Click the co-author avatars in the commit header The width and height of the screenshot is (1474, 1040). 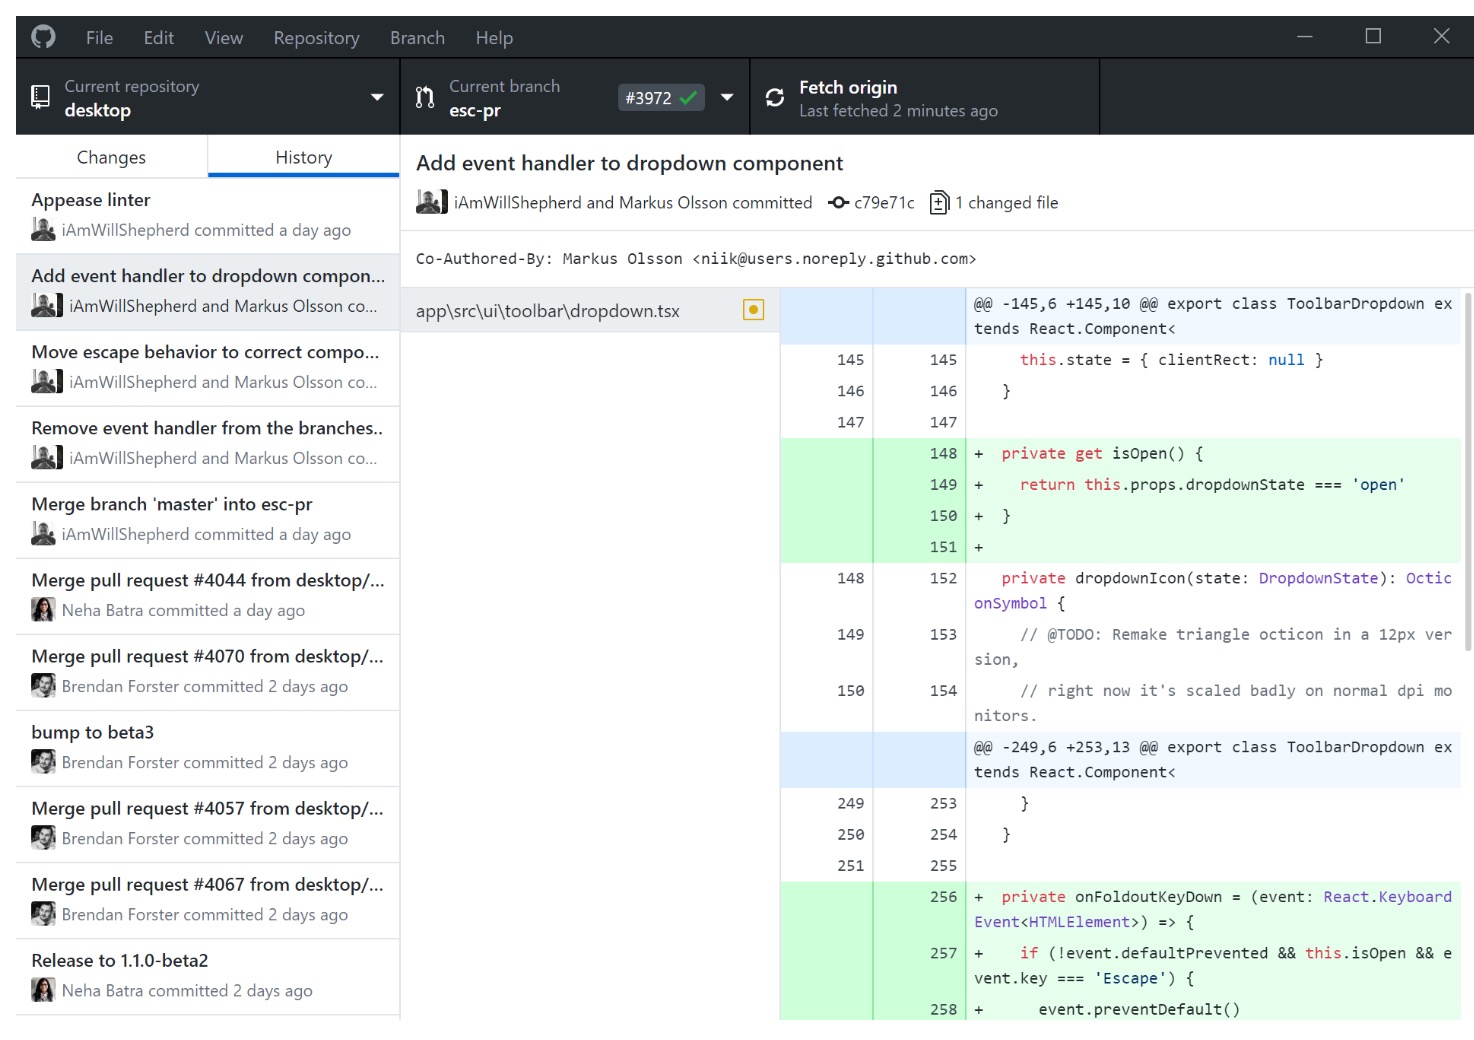coord(432,202)
